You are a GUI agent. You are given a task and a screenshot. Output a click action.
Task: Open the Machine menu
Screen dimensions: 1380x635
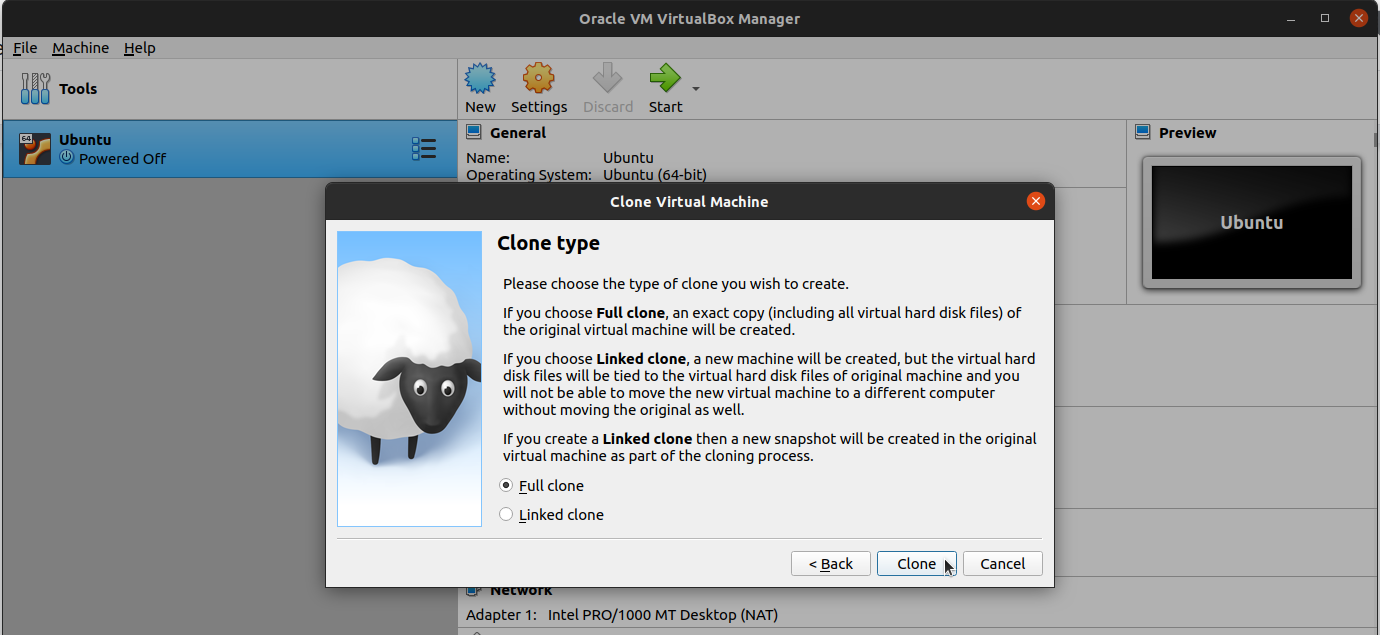[81, 48]
